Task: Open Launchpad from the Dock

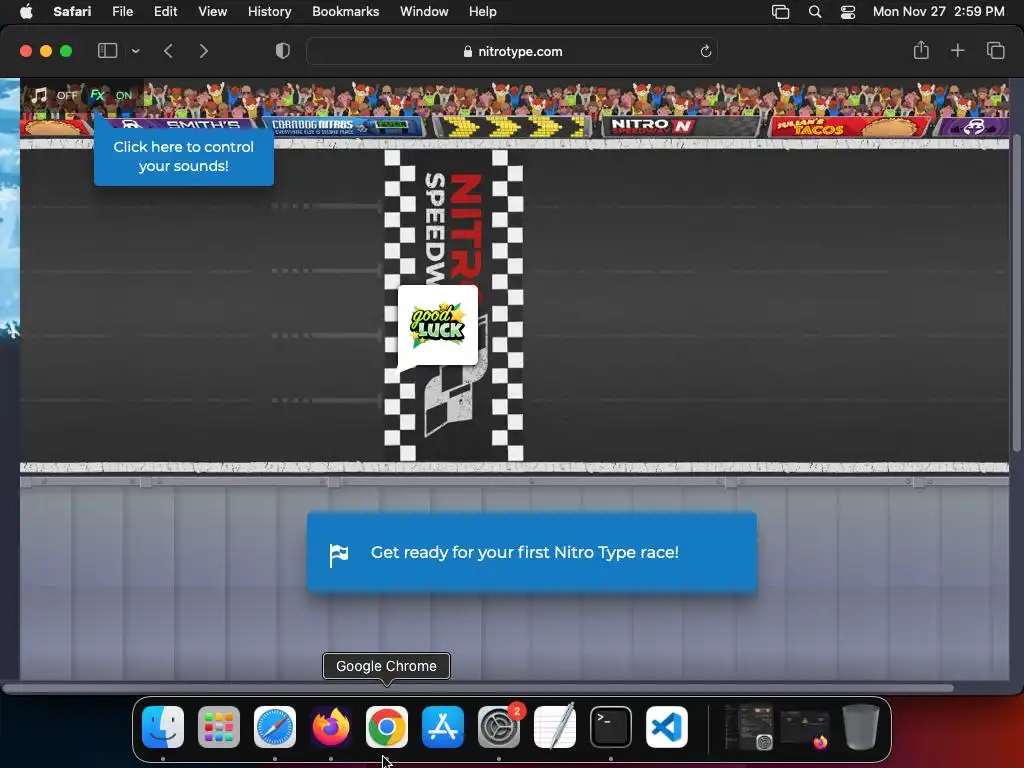Action: (219, 727)
